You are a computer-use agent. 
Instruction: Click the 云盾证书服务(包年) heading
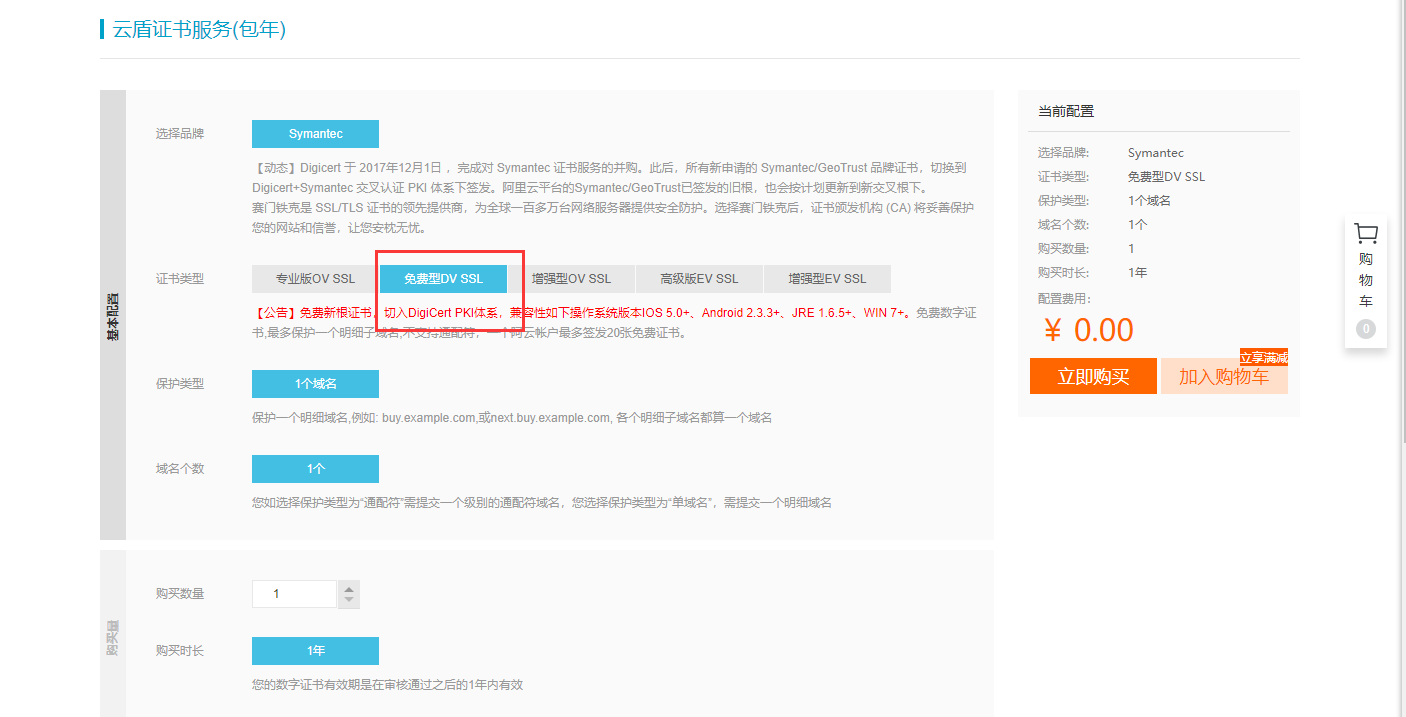click(x=199, y=29)
